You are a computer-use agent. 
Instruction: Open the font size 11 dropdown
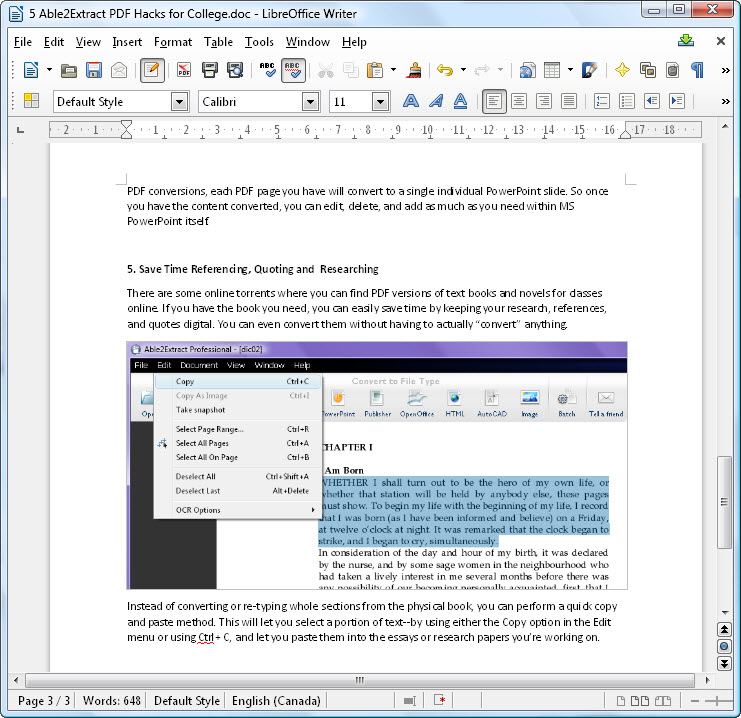380,102
